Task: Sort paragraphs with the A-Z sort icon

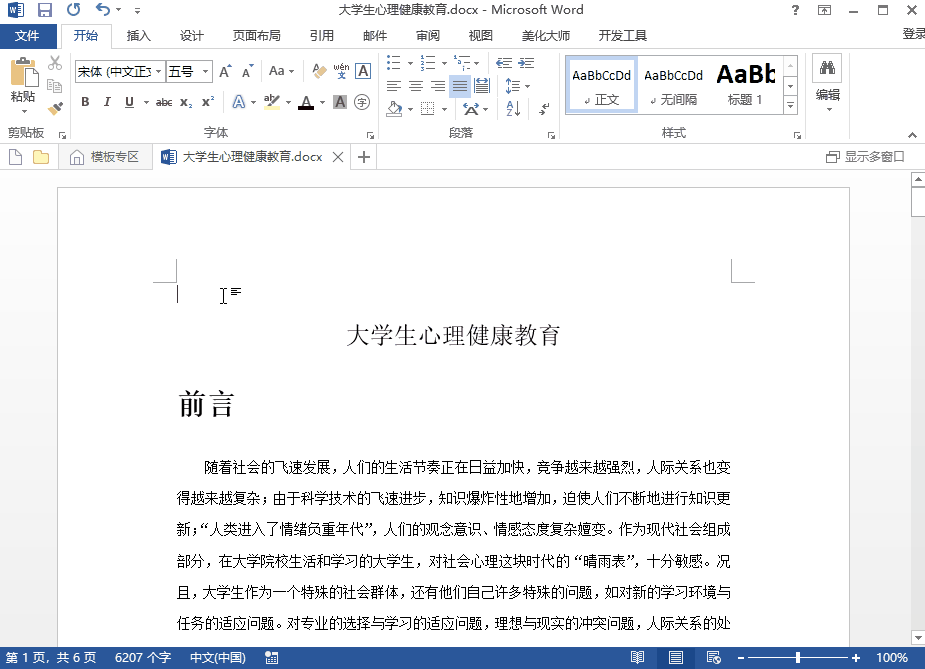Action: [x=513, y=108]
